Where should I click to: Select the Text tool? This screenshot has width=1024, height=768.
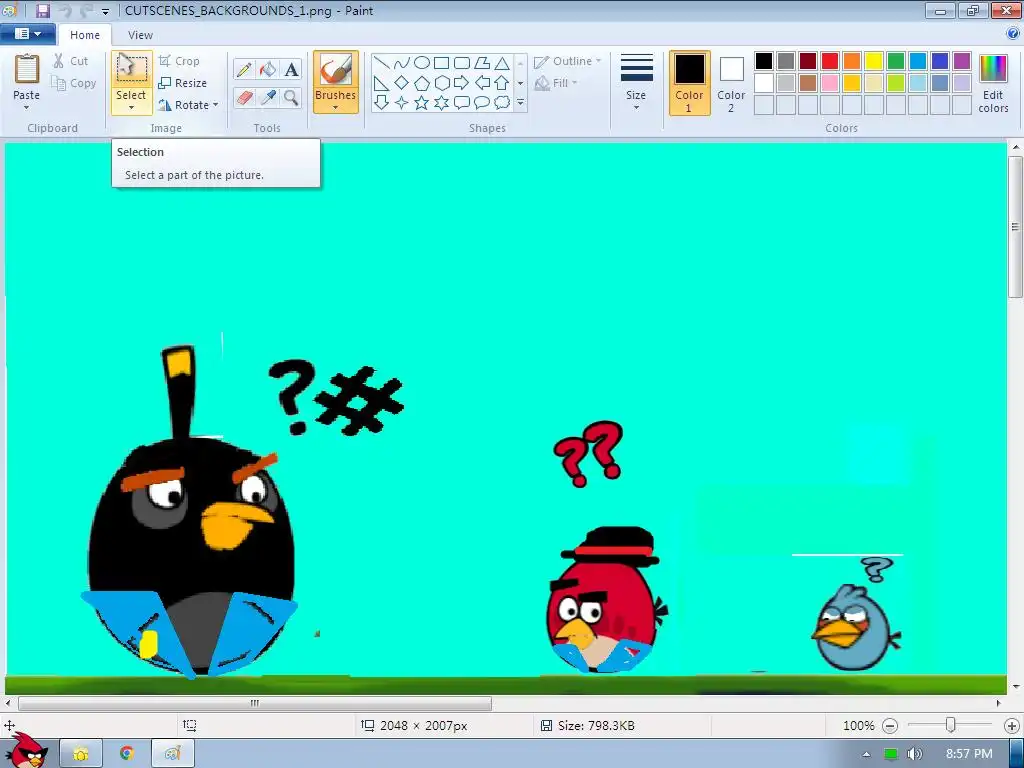(291, 69)
